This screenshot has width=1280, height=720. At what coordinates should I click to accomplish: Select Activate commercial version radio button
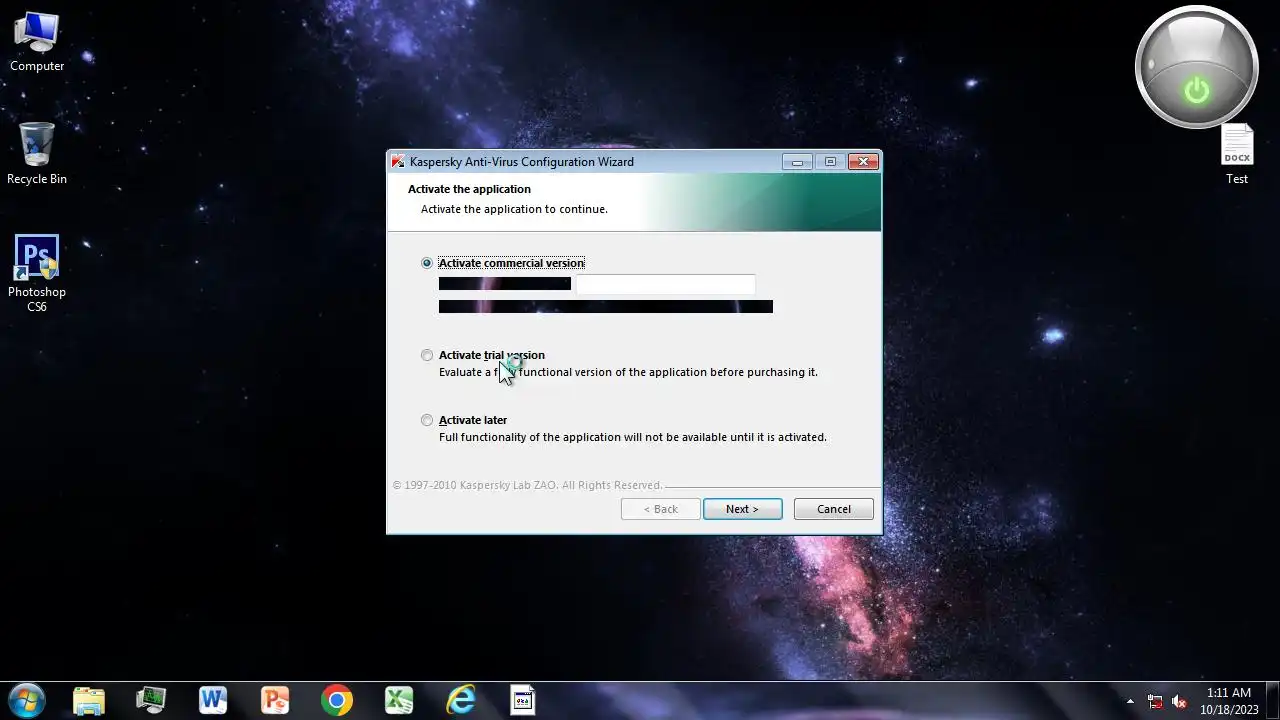[x=427, y=263]
